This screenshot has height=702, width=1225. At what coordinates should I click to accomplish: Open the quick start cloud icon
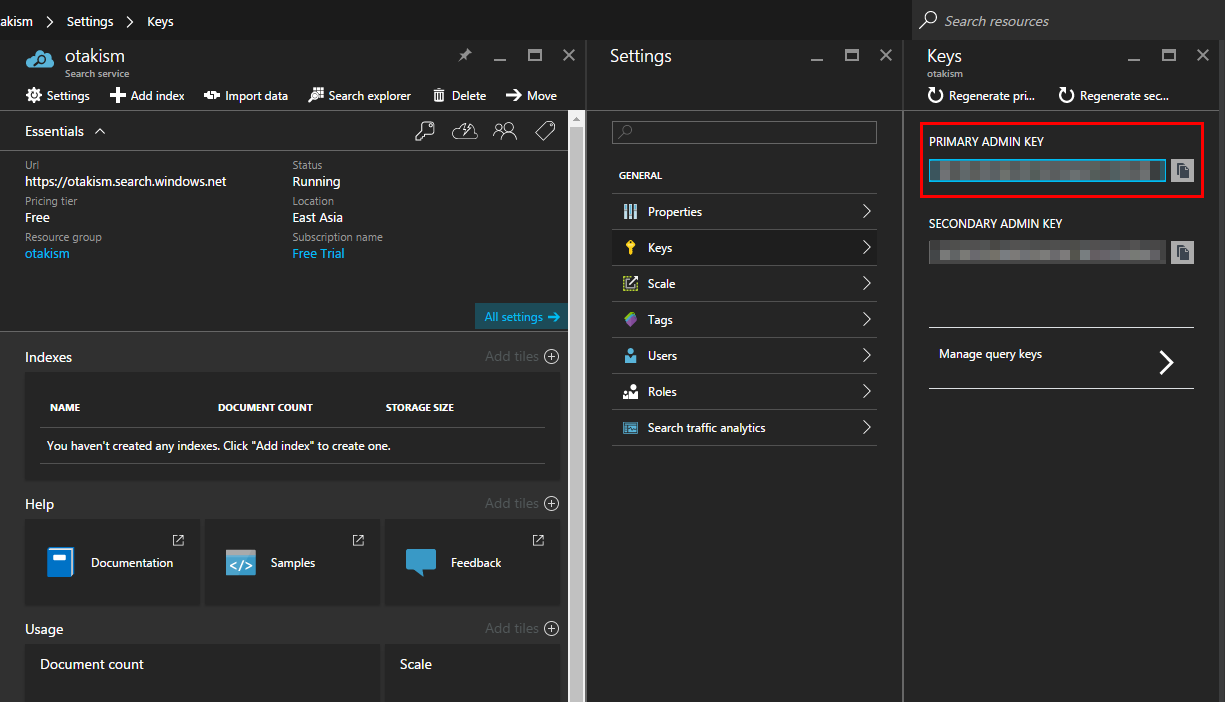465,131
